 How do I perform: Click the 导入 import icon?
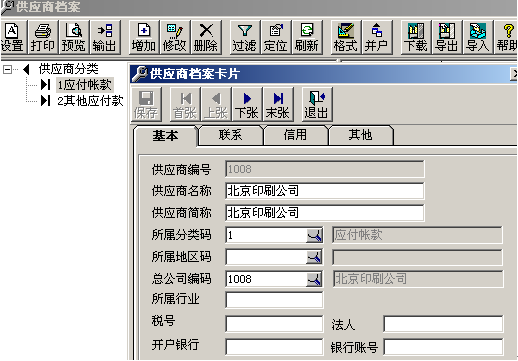click(478, 37)
